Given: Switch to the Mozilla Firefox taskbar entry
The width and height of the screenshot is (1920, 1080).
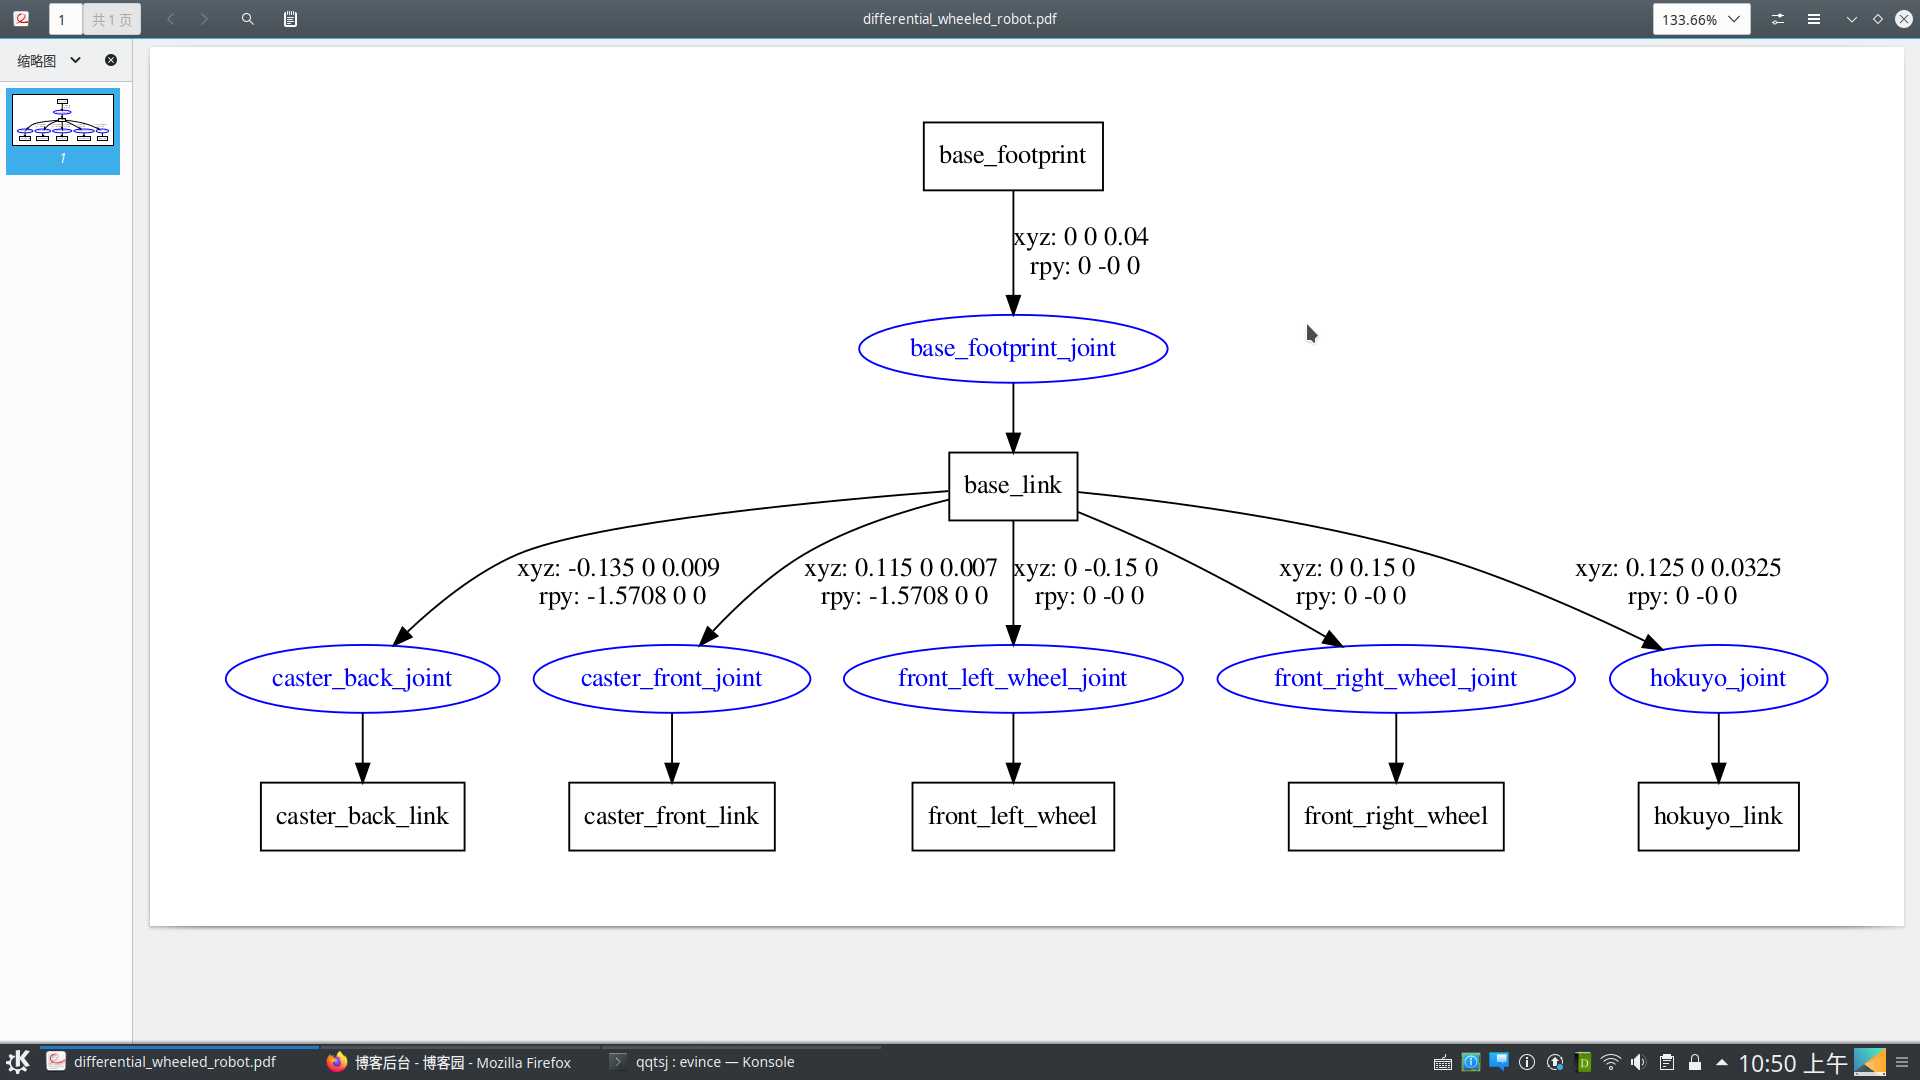Looking at the screenshot, I should tap(460, 1062).
